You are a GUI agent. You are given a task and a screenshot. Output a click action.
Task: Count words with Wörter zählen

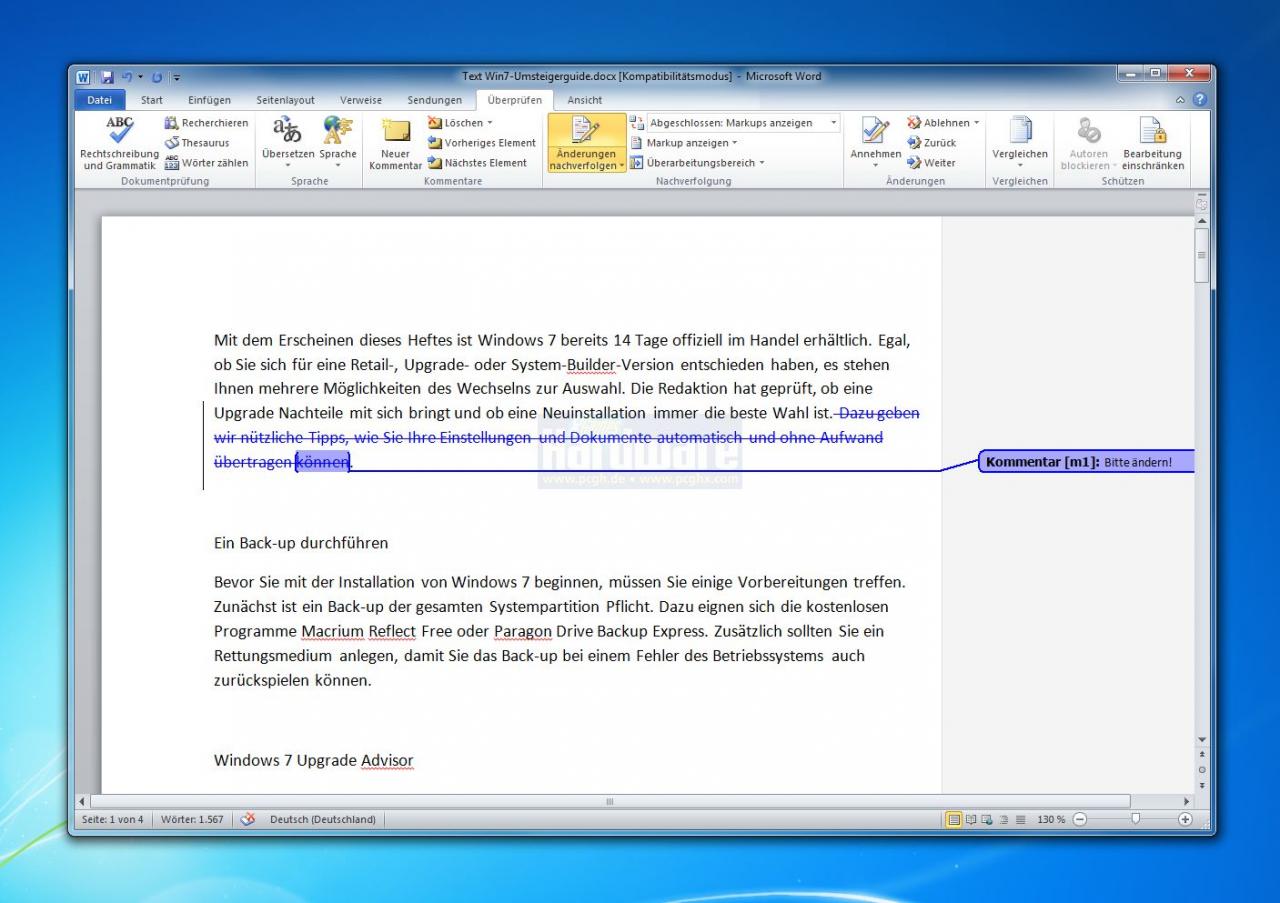tap(206, 163)
